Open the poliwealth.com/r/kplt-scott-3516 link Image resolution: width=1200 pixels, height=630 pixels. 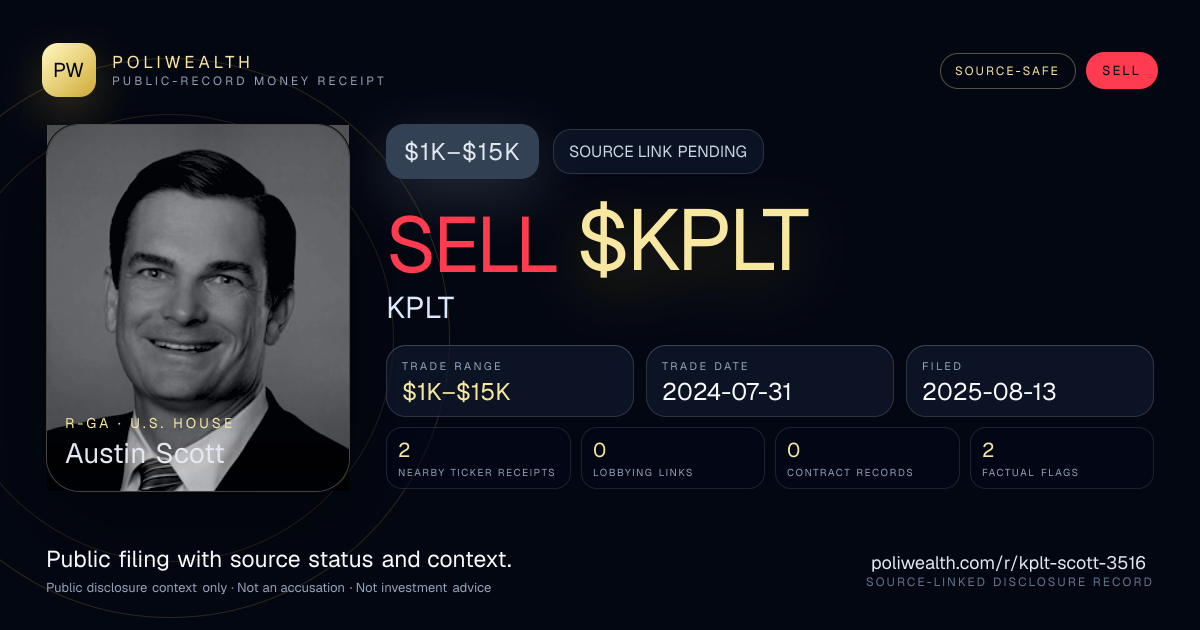tap(1008, 563)
